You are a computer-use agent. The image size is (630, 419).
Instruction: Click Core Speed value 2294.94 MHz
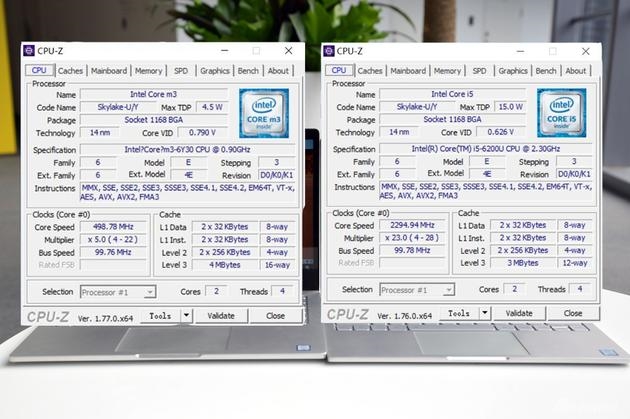click(412, 225)
